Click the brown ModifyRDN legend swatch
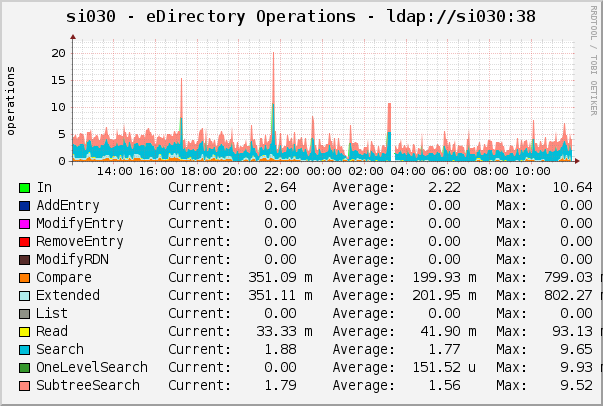The image size is (603, 406). [x=24, y=260]
